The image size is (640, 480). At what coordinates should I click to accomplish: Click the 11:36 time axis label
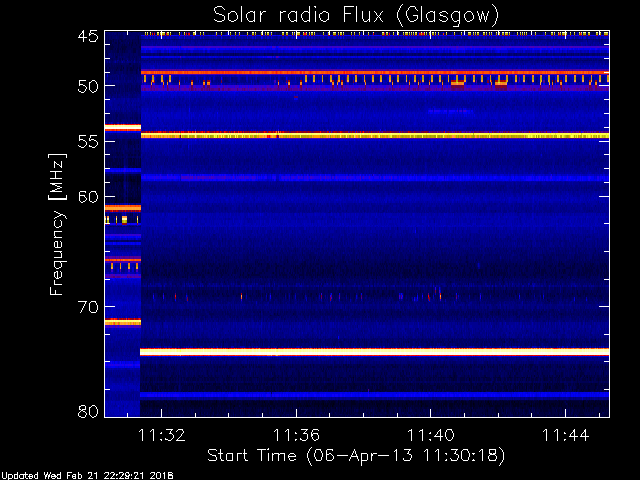pos(296,435)
